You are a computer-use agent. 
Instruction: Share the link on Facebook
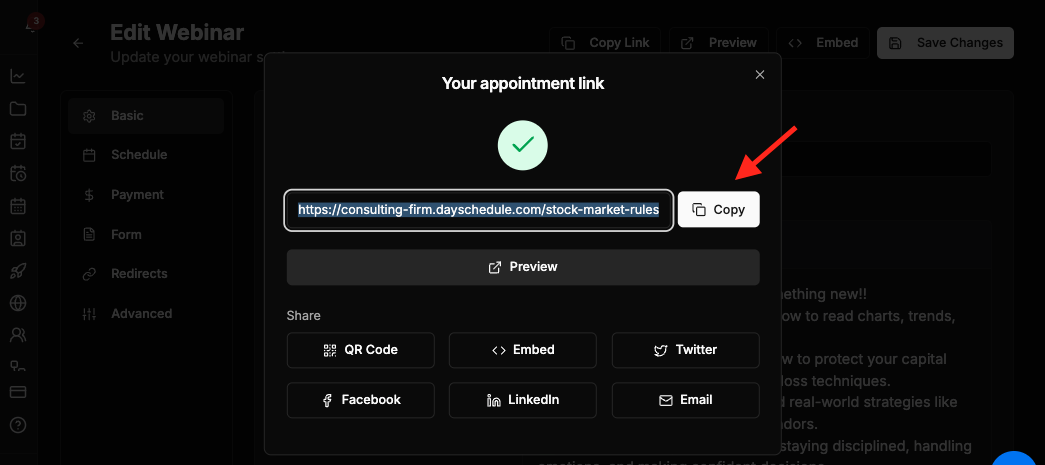pyautogui.click(x=361, y=400)
